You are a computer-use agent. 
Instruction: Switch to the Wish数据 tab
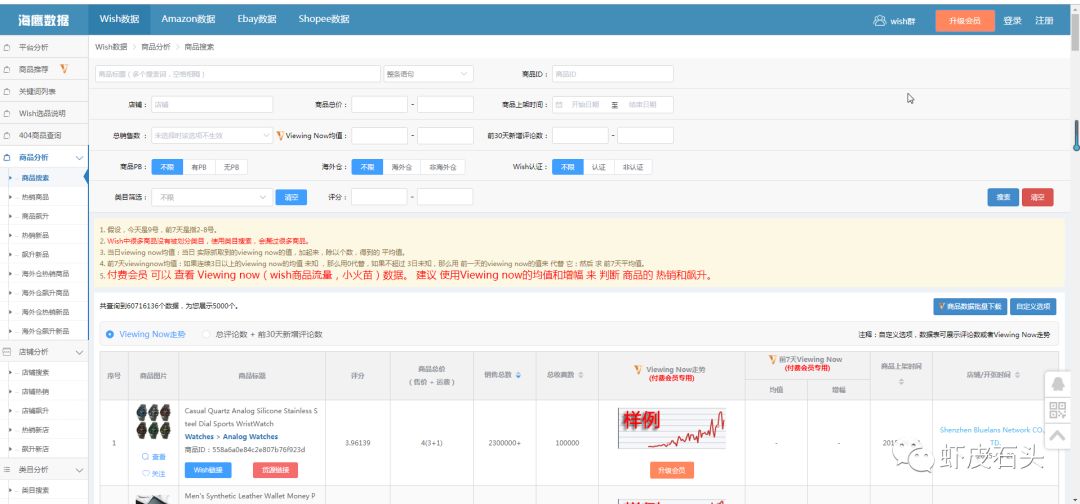click(119, 19)
